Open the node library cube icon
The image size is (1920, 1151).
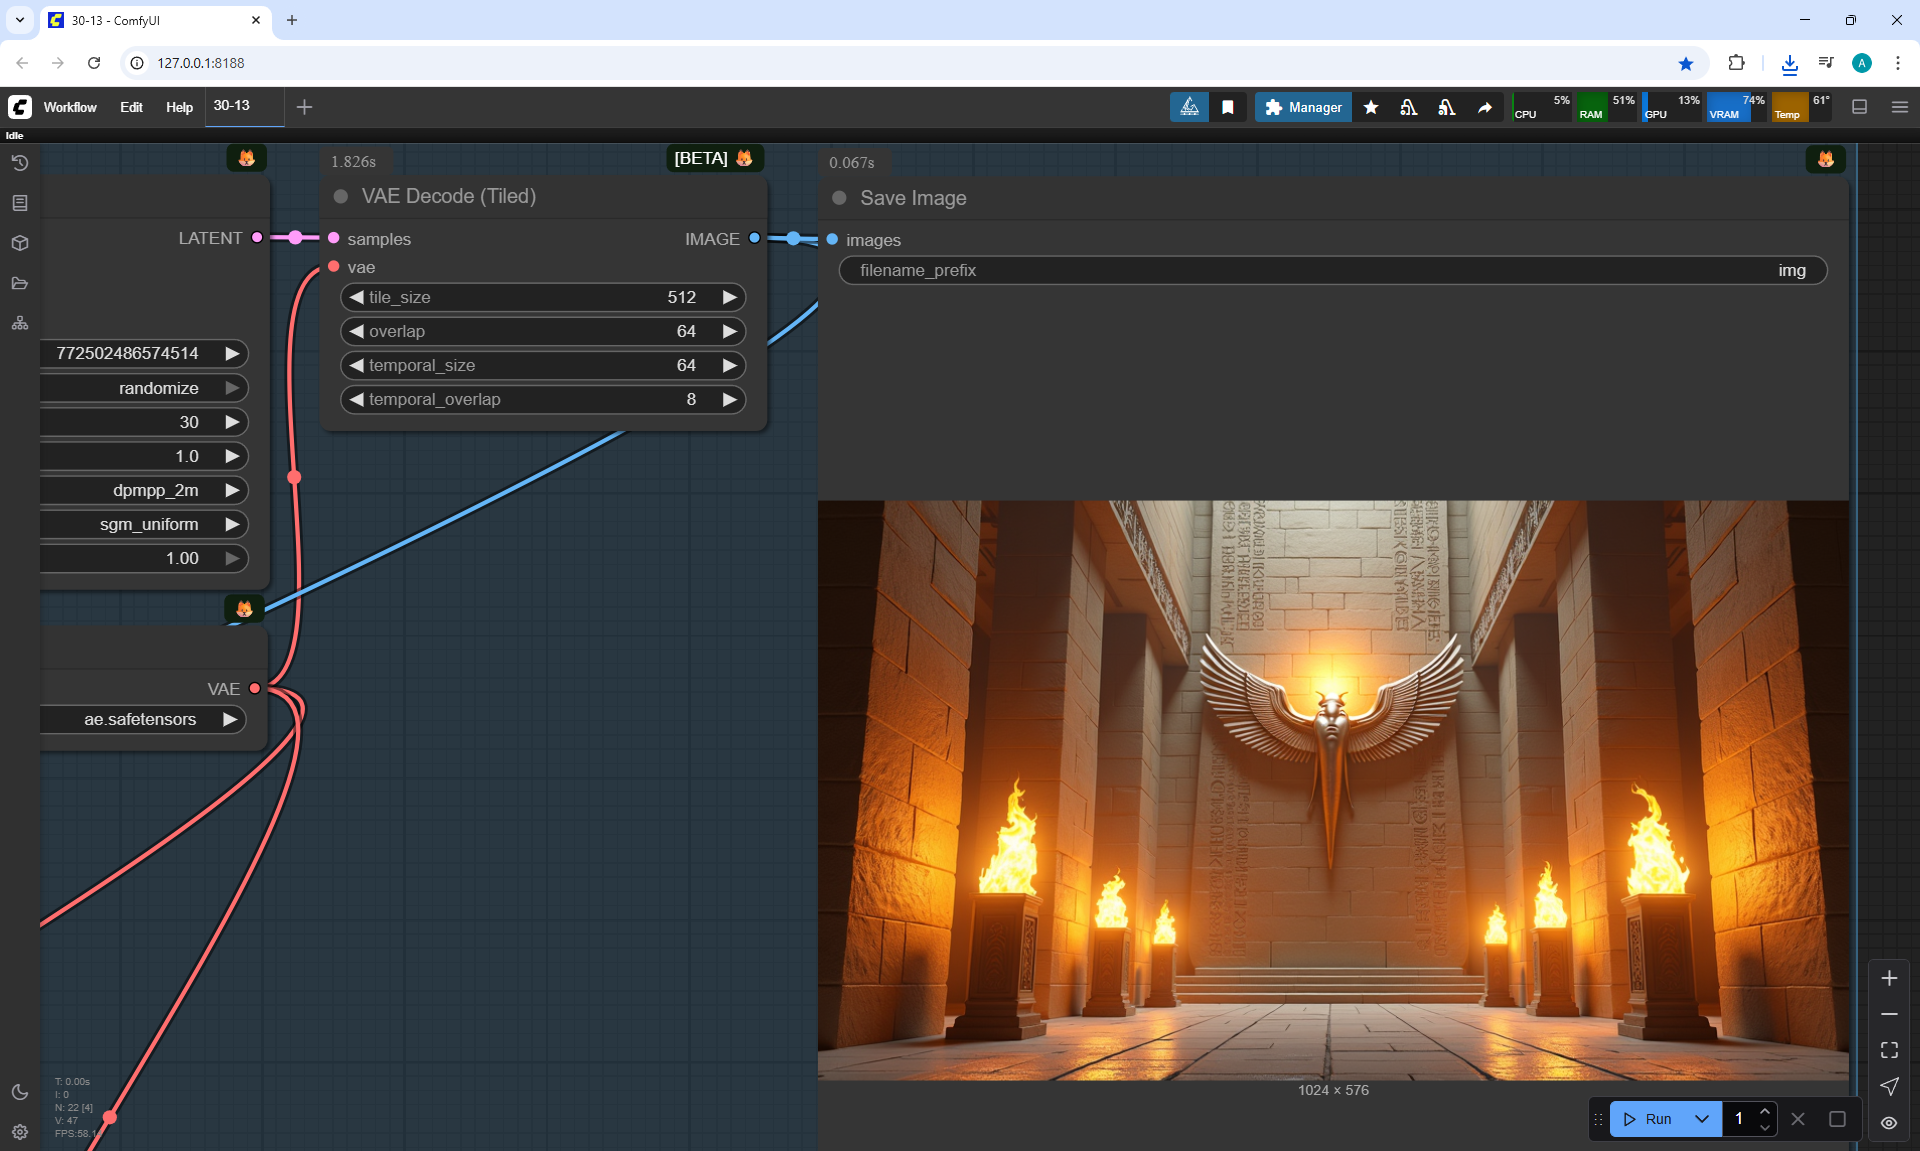coord(20,243)
